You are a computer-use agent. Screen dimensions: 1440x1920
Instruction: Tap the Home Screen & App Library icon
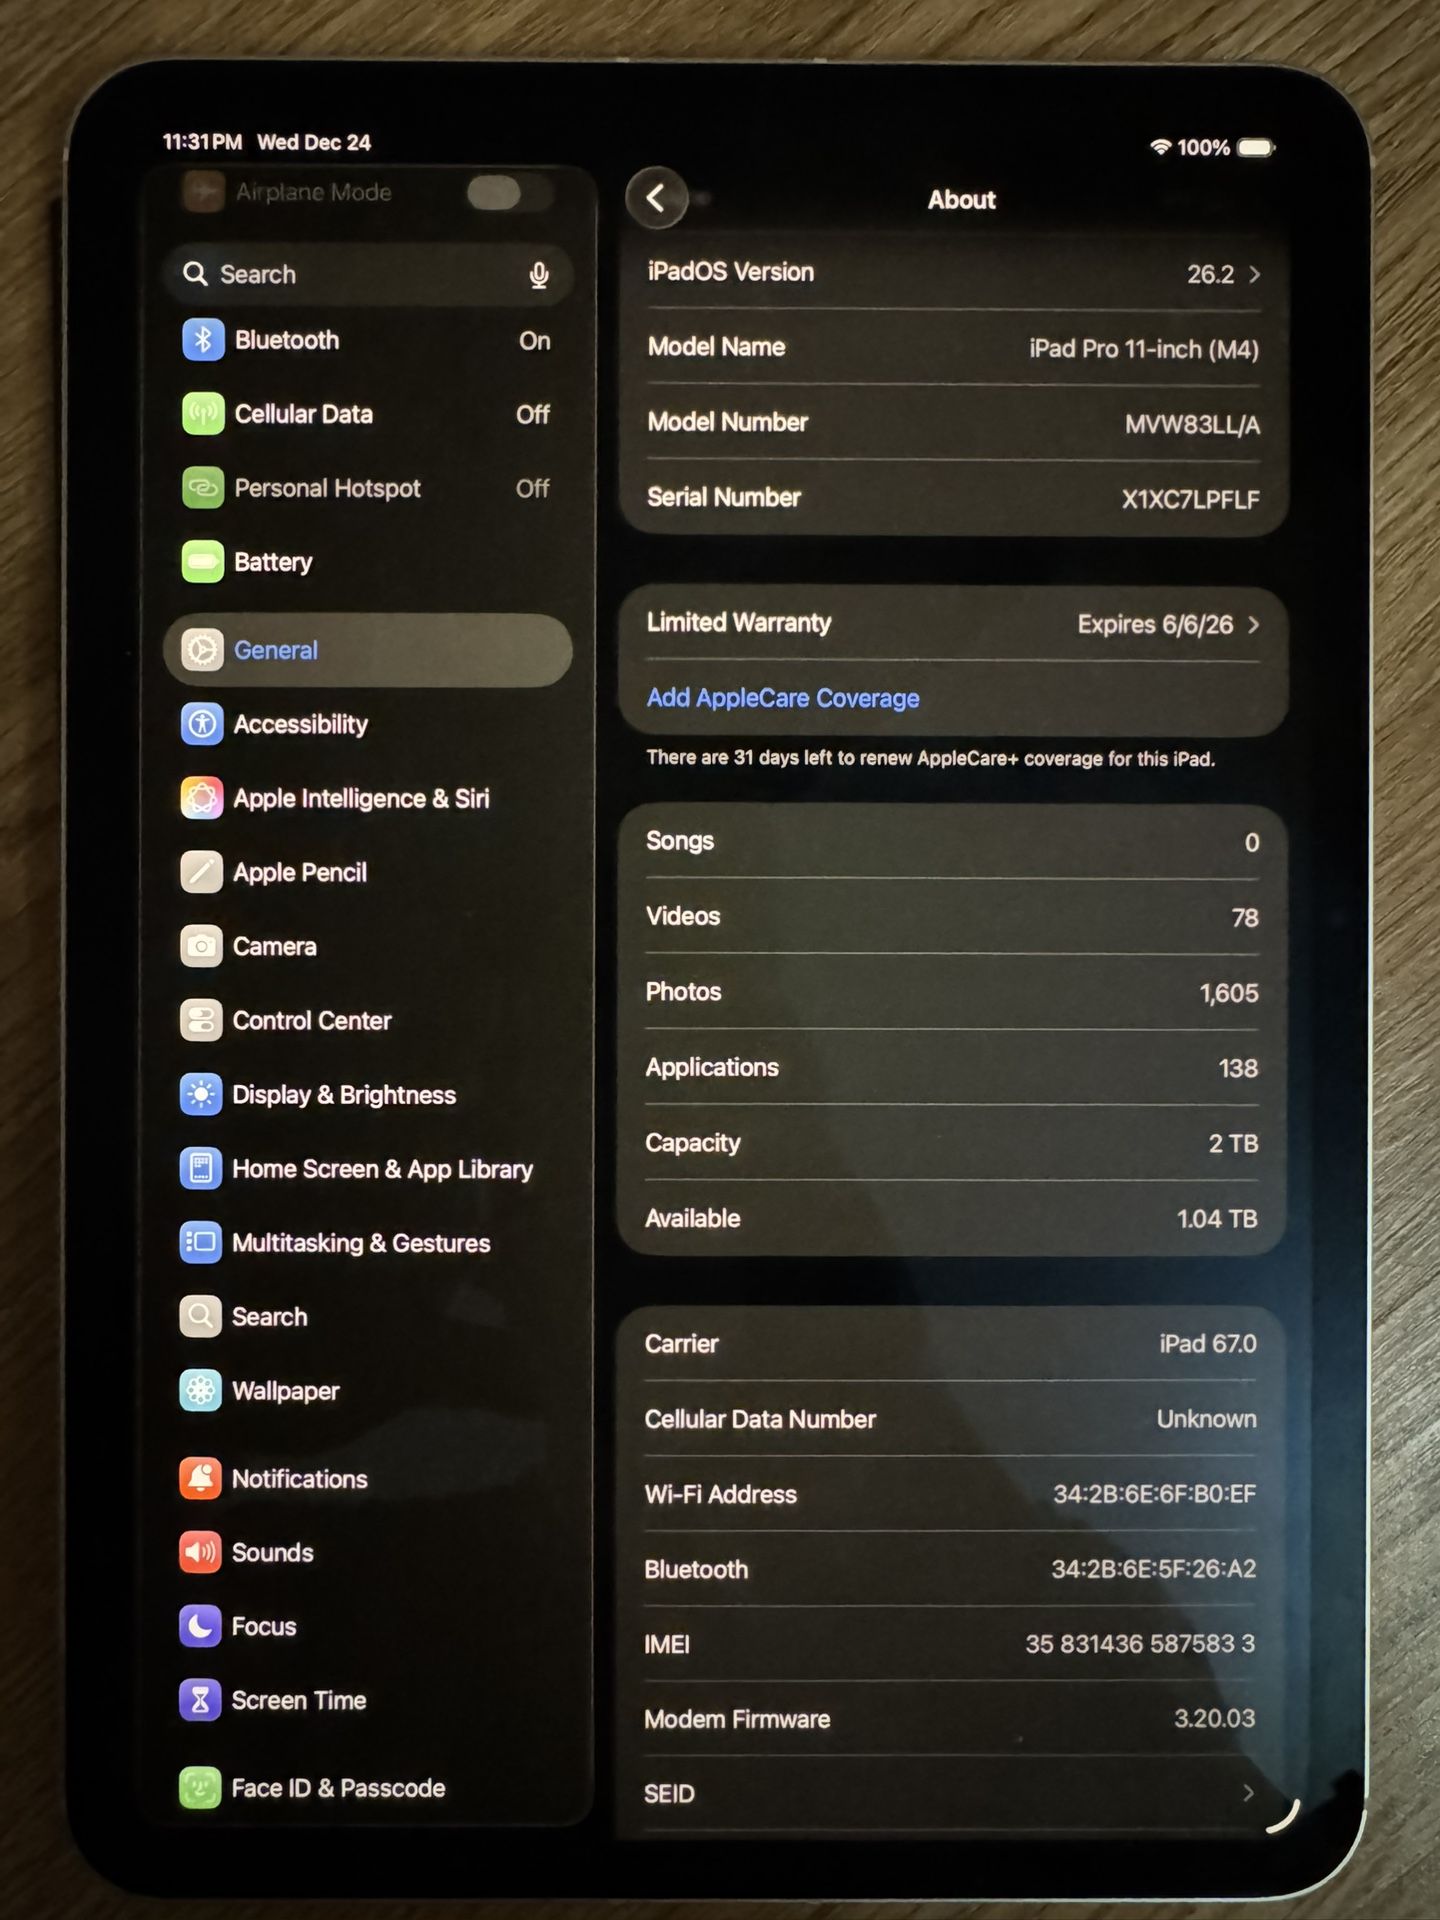click(x=201, y=1168)
